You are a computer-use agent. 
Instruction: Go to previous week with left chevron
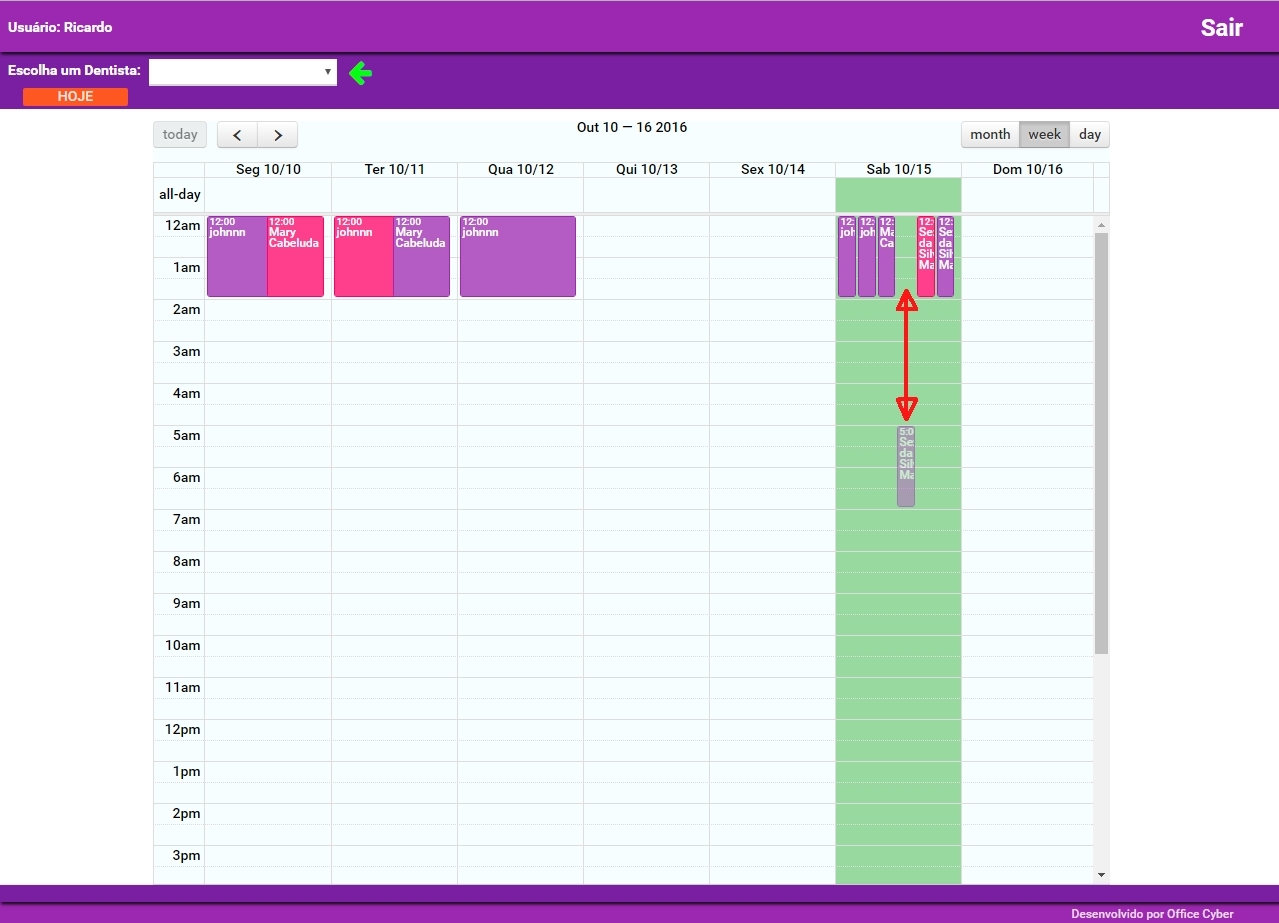237,135
